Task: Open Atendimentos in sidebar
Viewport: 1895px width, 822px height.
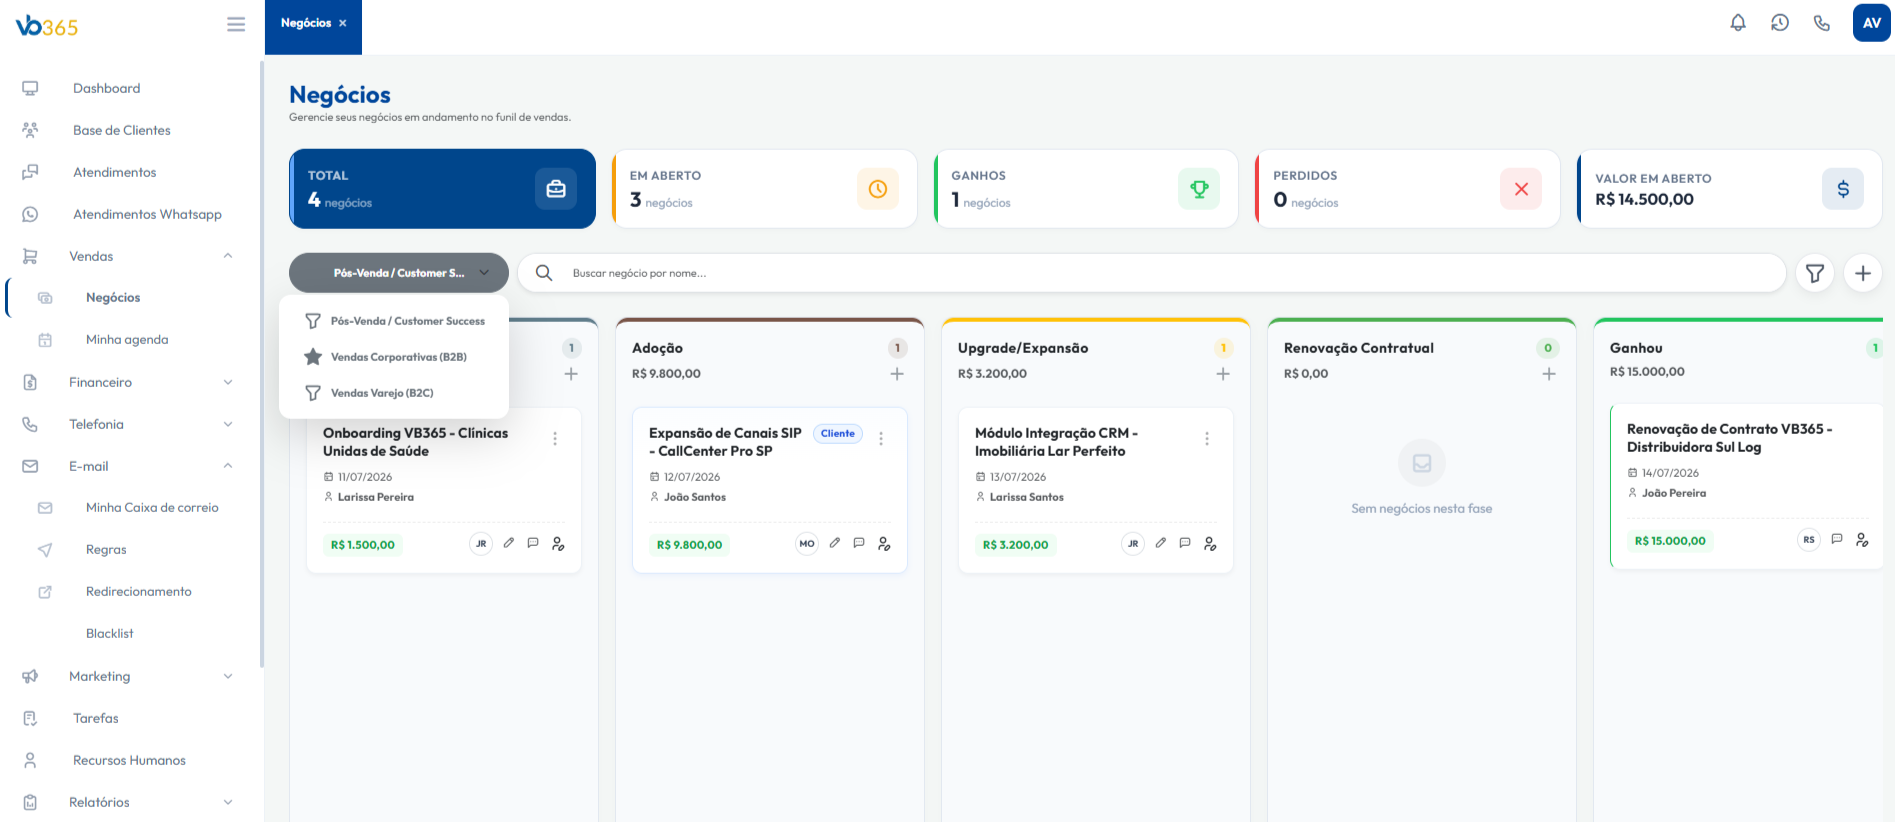Action: pyautogui.click(x=115, y=172)
